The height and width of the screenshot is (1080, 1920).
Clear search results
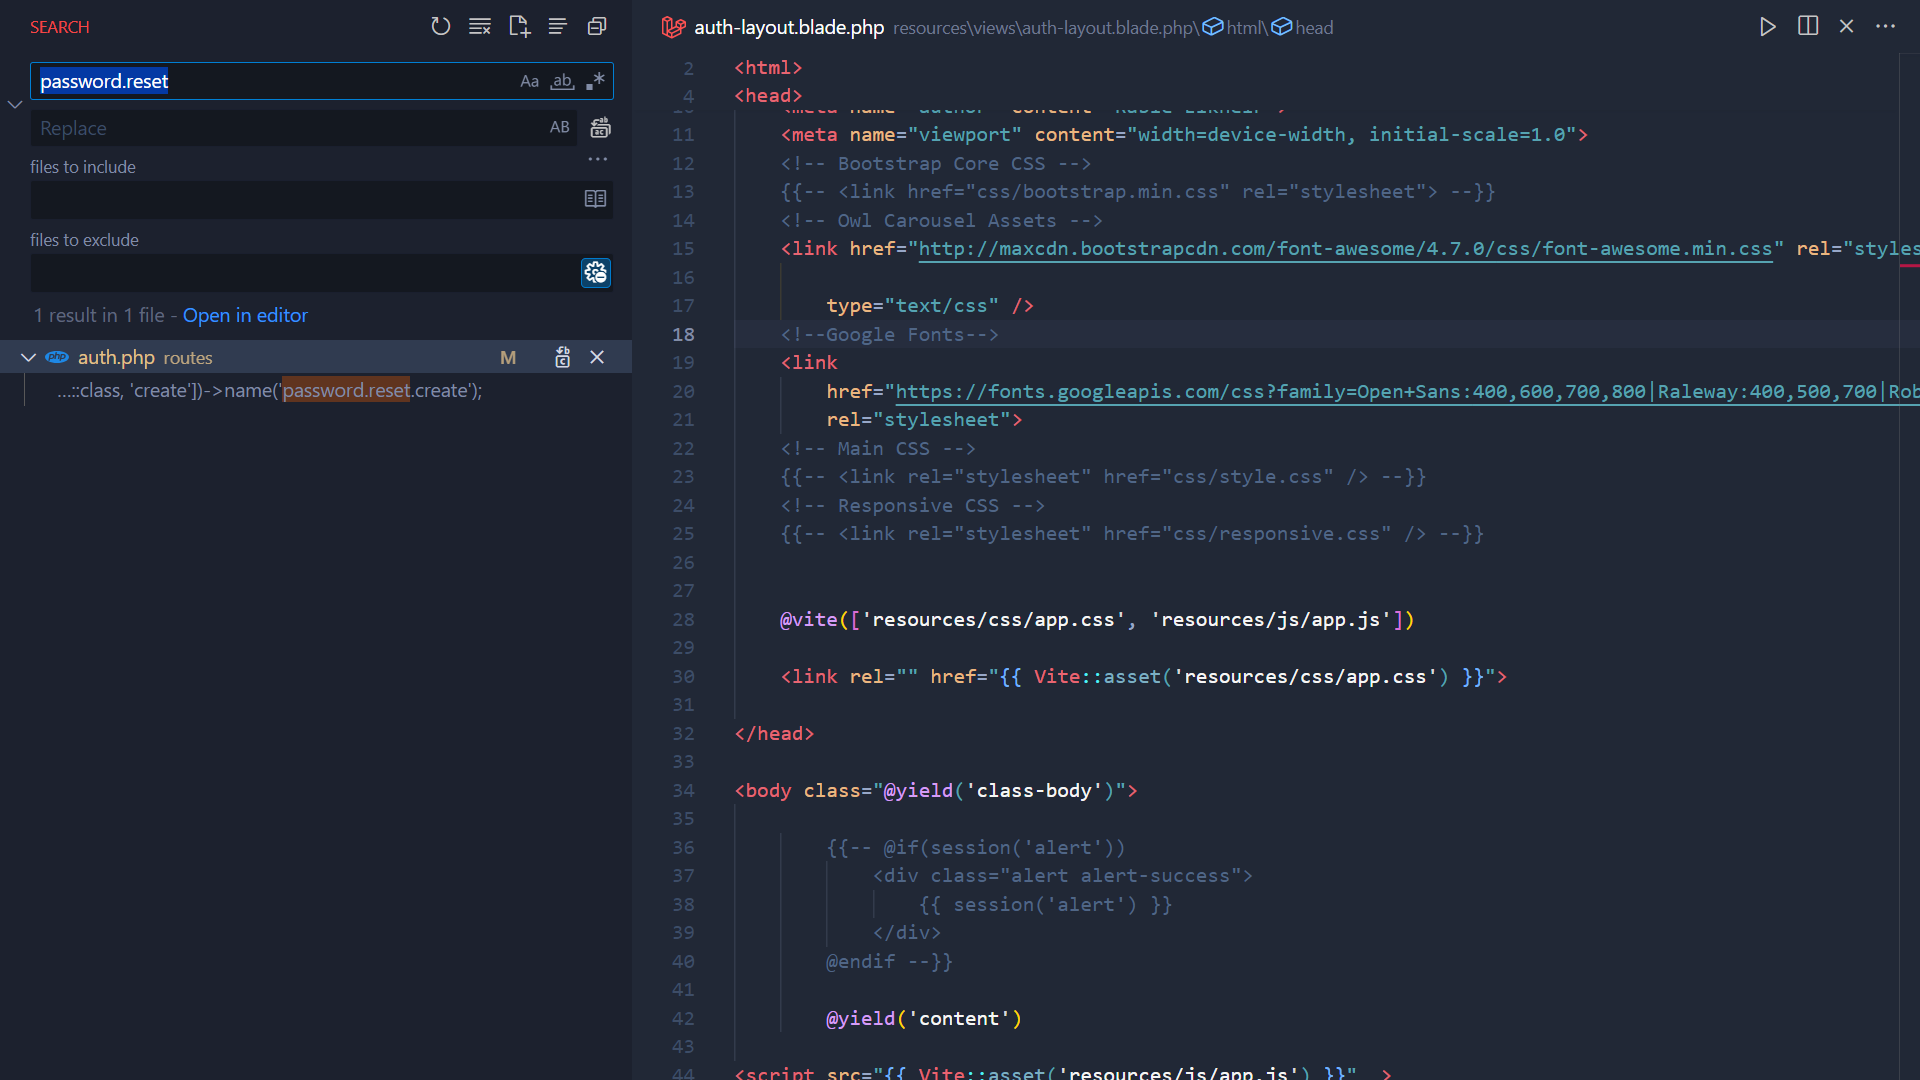pyautogui.click(x=480, y=27)
